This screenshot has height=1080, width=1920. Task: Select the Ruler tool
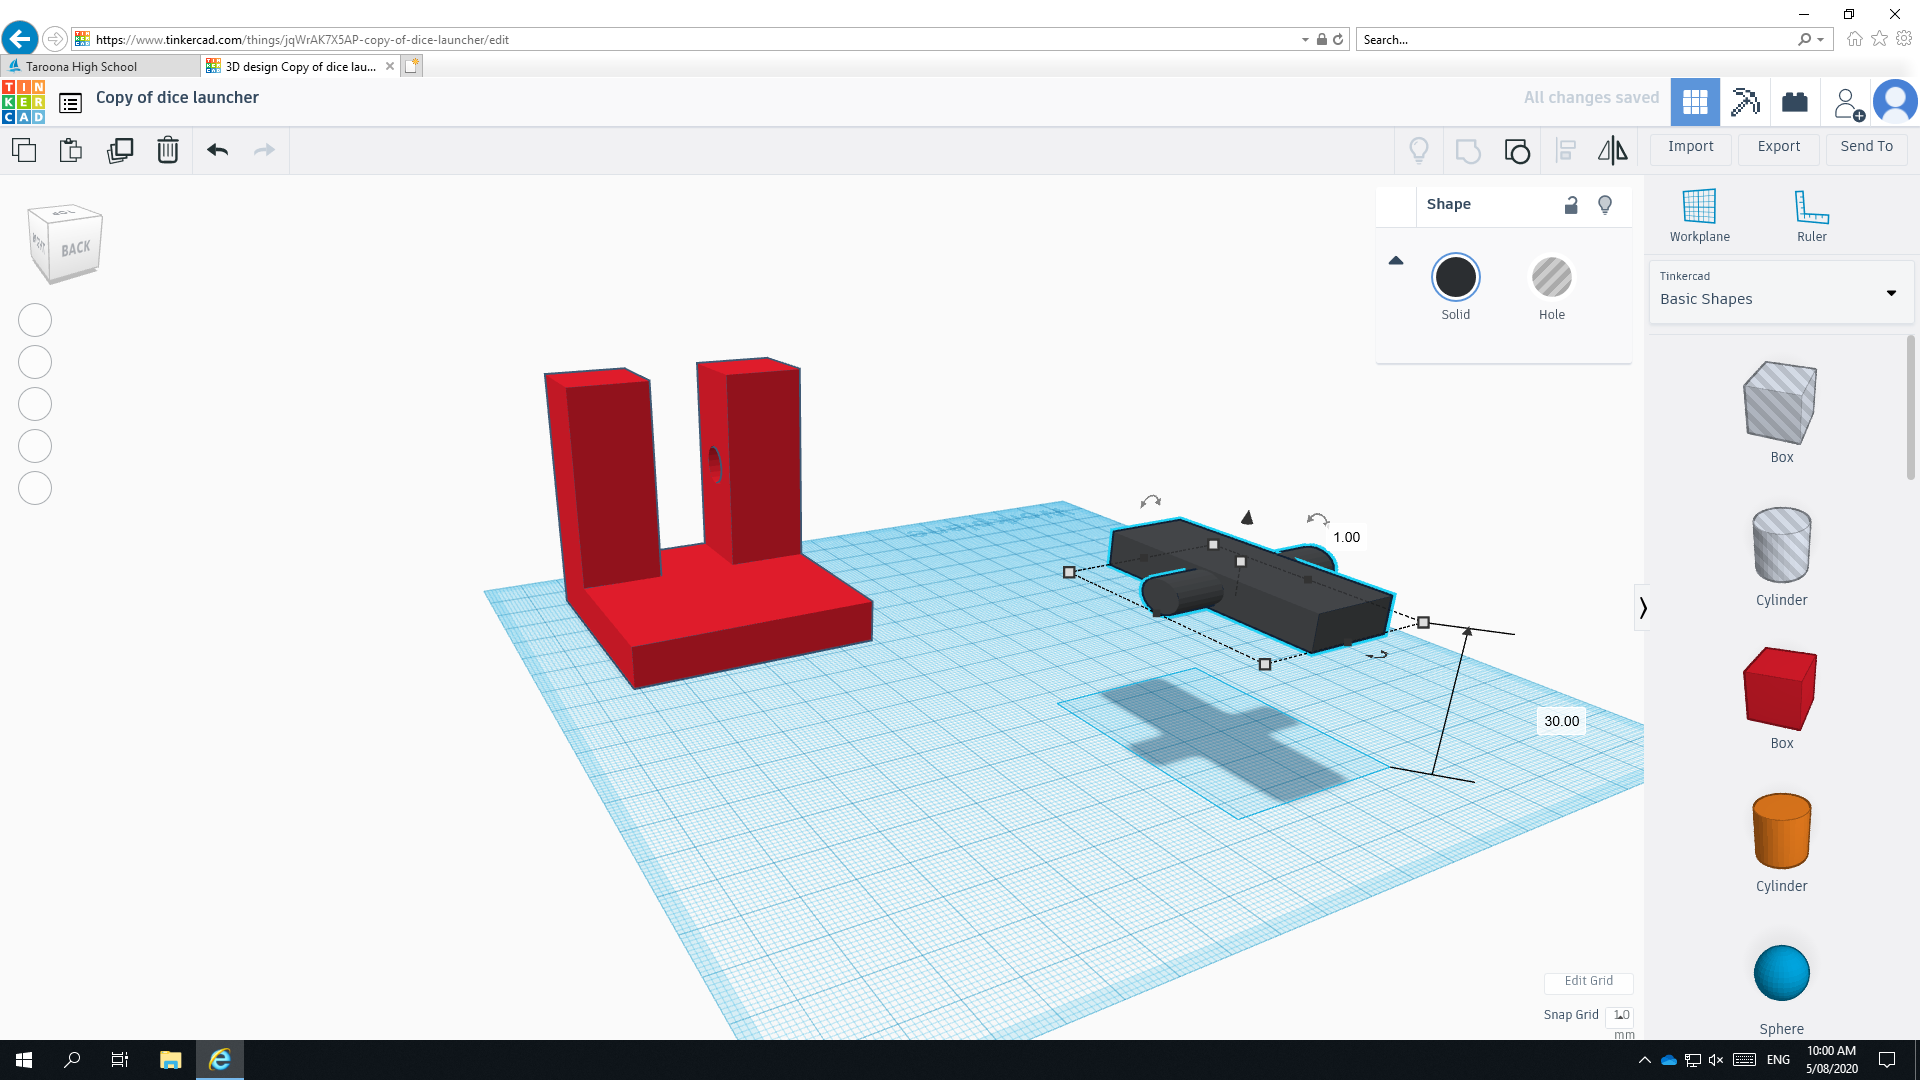[x=1811, y=215]
